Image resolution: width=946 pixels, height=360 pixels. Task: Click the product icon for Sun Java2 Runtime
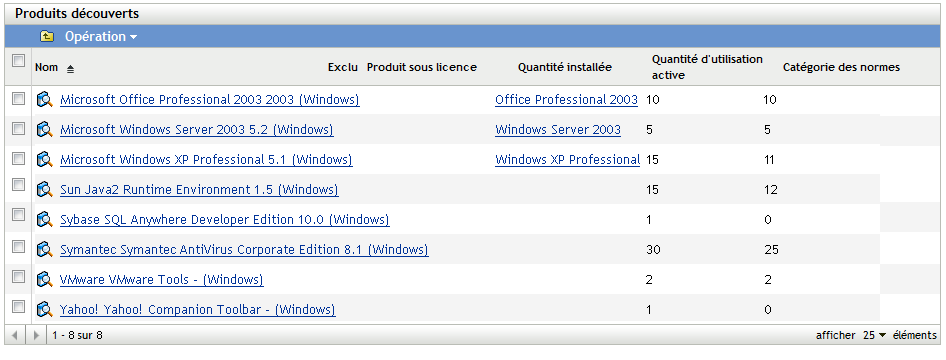[45, 190]
